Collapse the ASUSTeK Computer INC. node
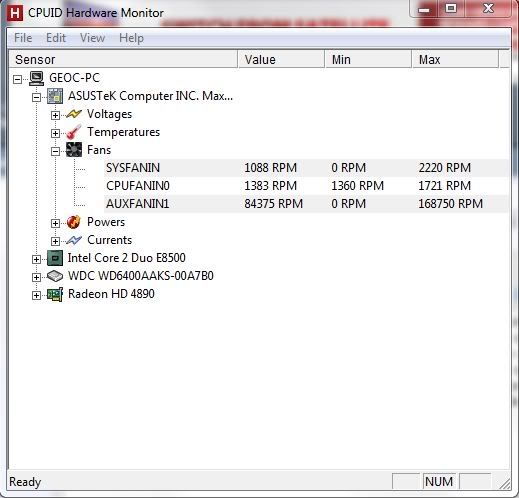 36,97
